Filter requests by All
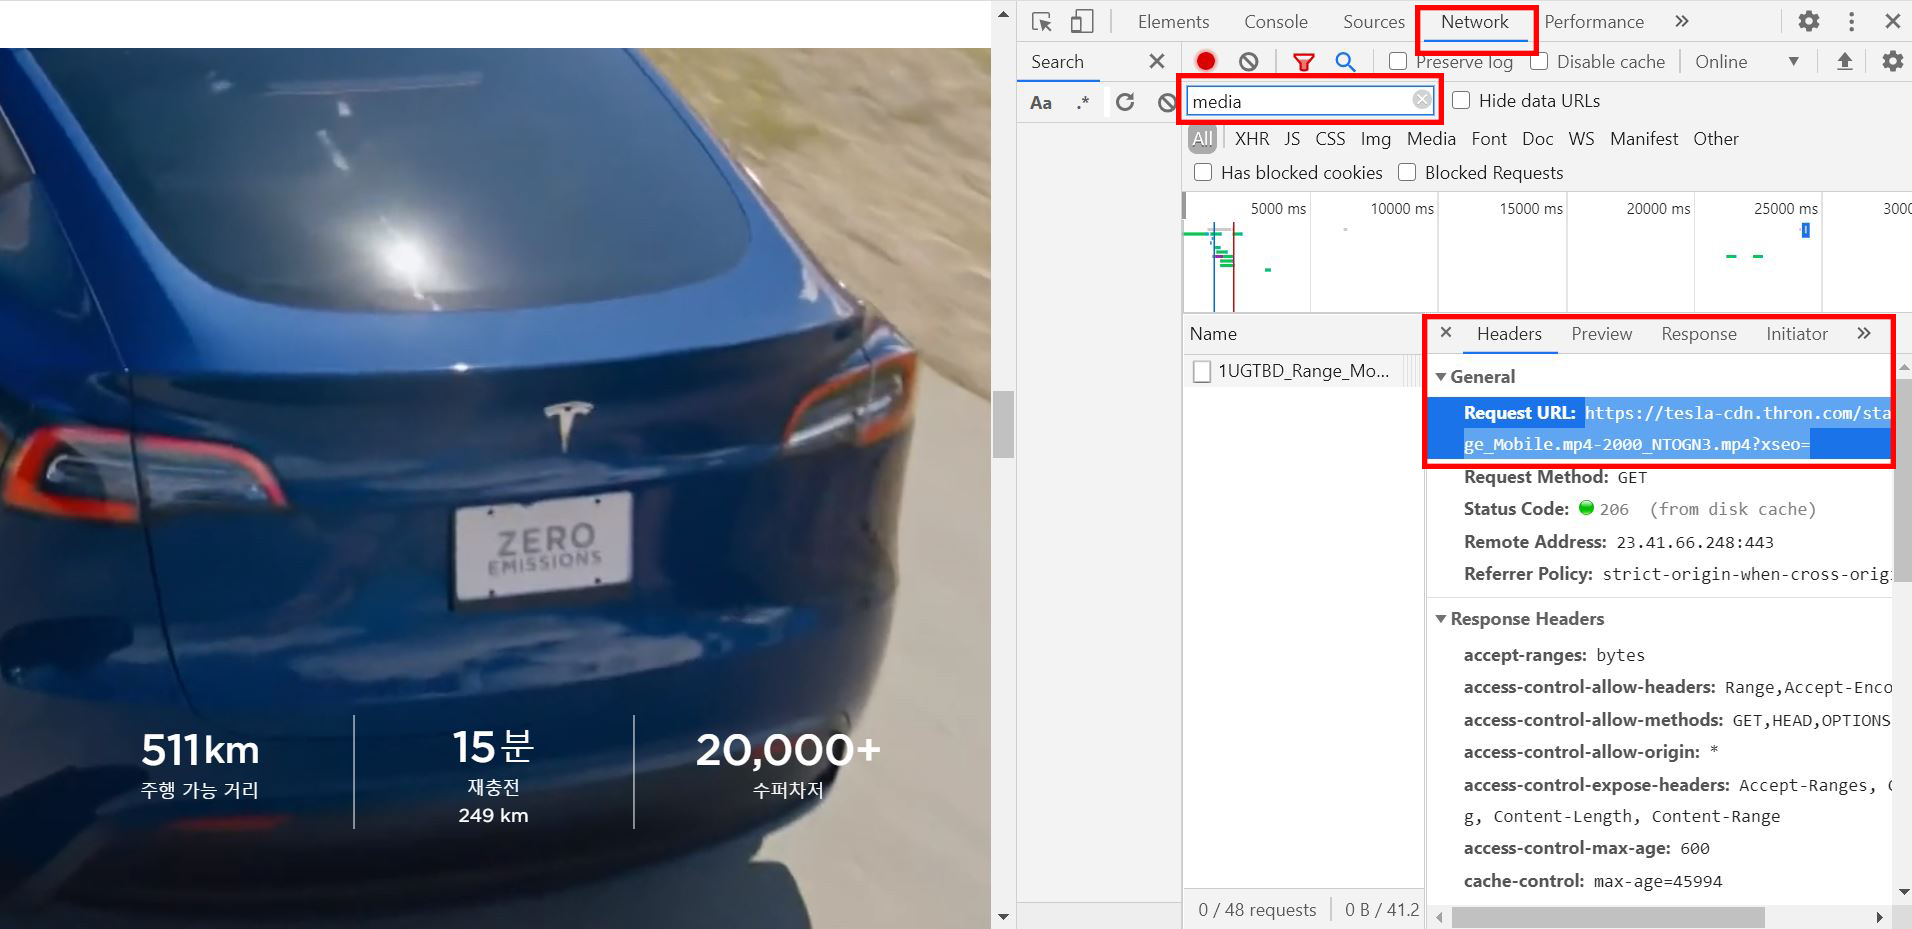1912x929 pixels. (x=1202, y=139)
